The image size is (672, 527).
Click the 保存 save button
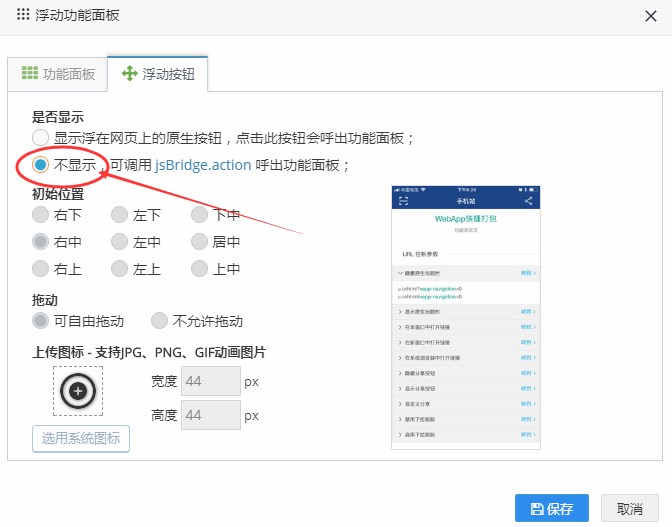point(552,508)
